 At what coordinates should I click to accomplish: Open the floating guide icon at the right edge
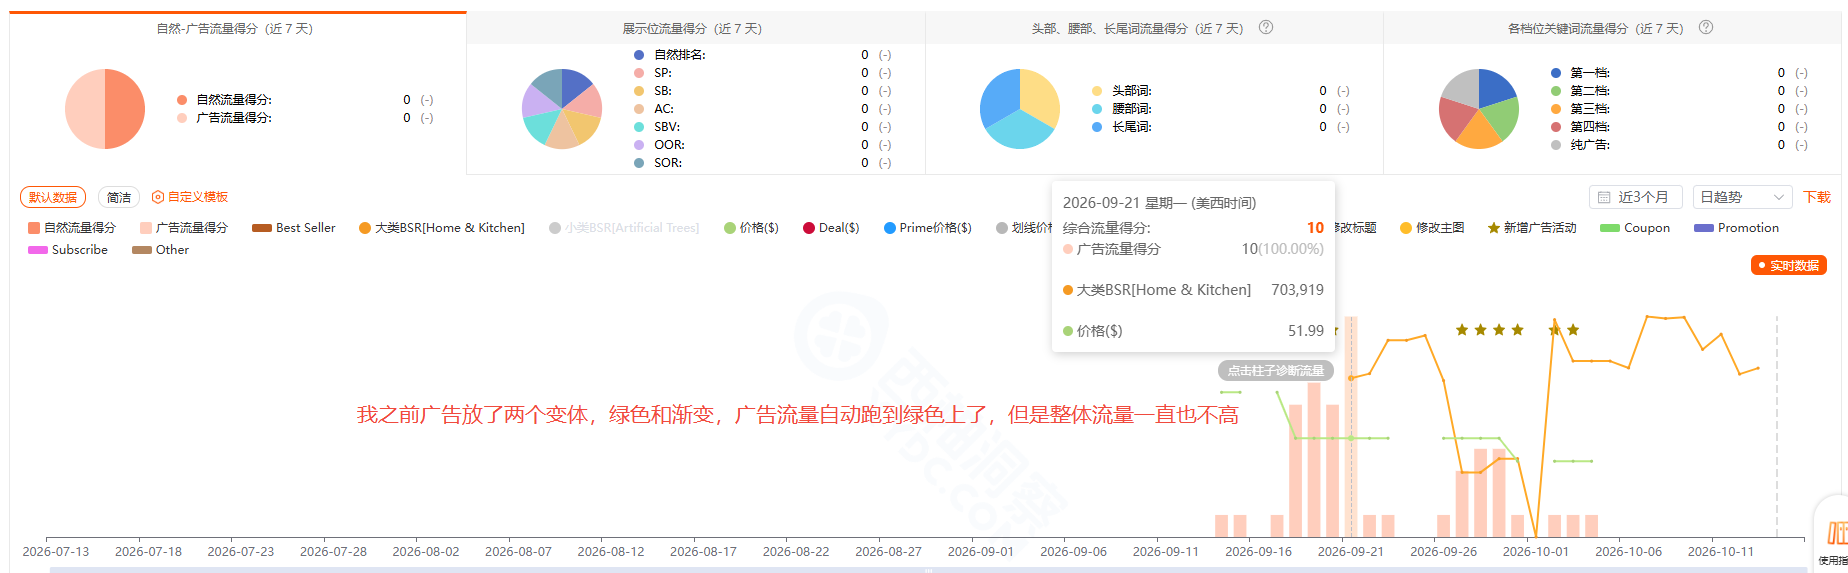[x=1836, y=533]
